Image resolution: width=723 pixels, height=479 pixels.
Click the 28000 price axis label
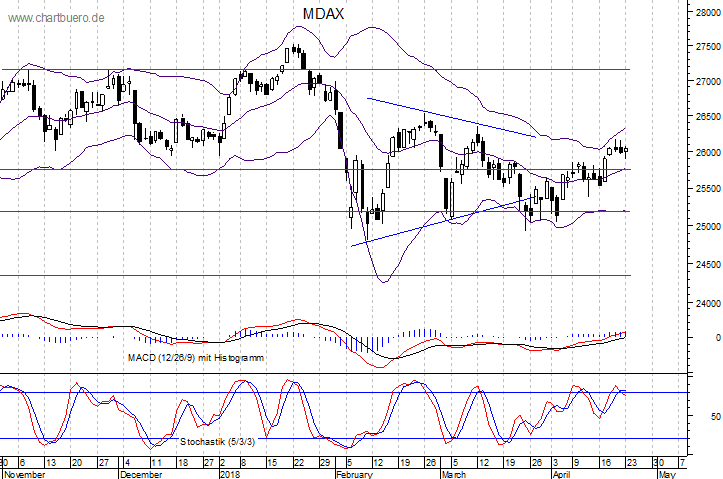[x=708, y=12]
